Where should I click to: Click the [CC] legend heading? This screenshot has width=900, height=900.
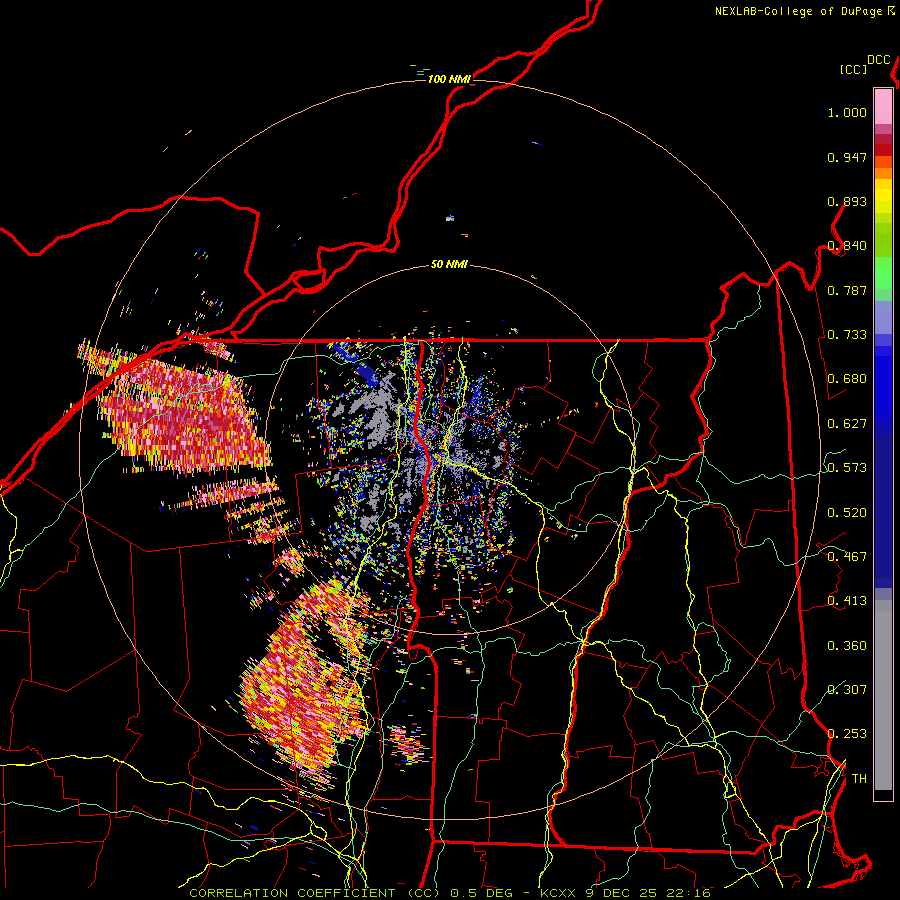pyautogui.click(x=853, y=69)
